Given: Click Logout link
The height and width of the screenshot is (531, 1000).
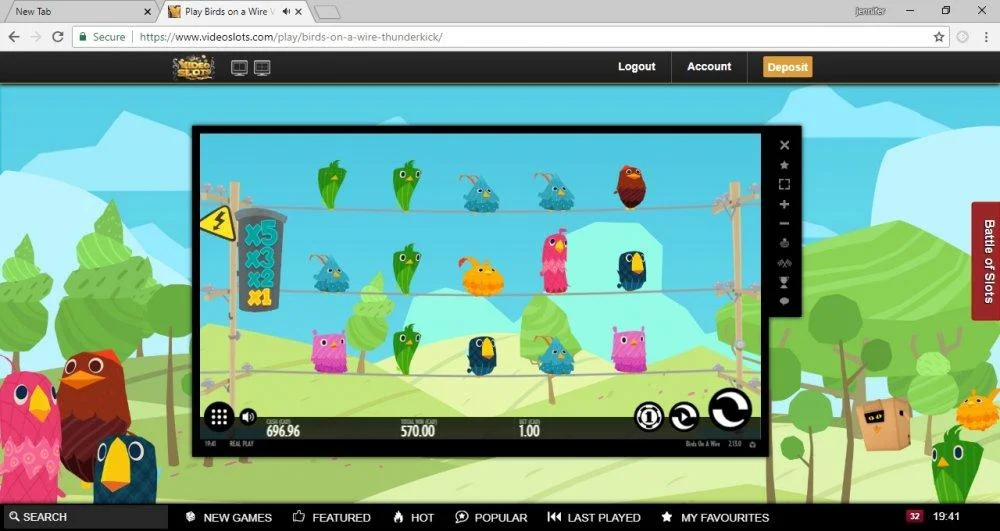Looking at the screenshot, I should point(636,66).
